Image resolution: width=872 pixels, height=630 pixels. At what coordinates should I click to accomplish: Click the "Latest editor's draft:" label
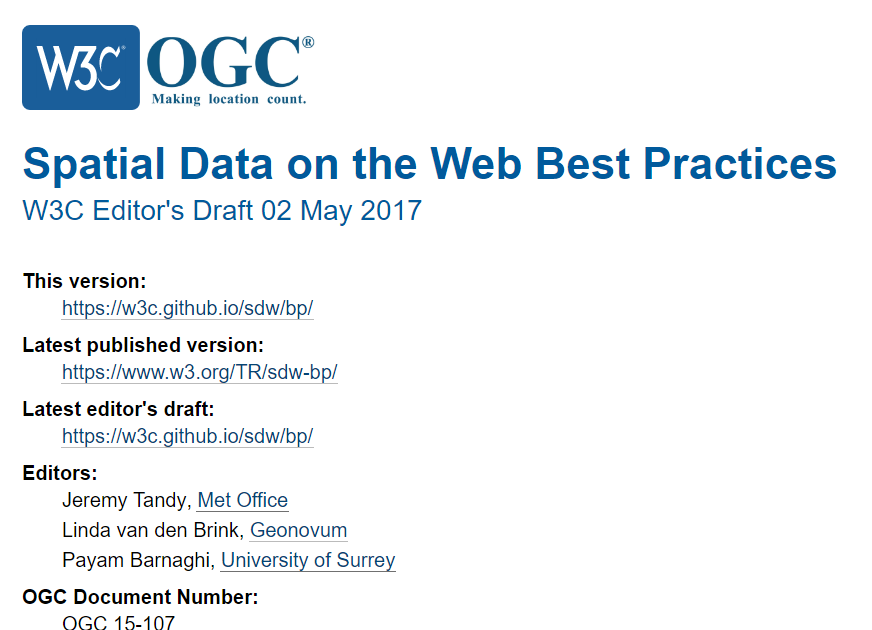118,409
